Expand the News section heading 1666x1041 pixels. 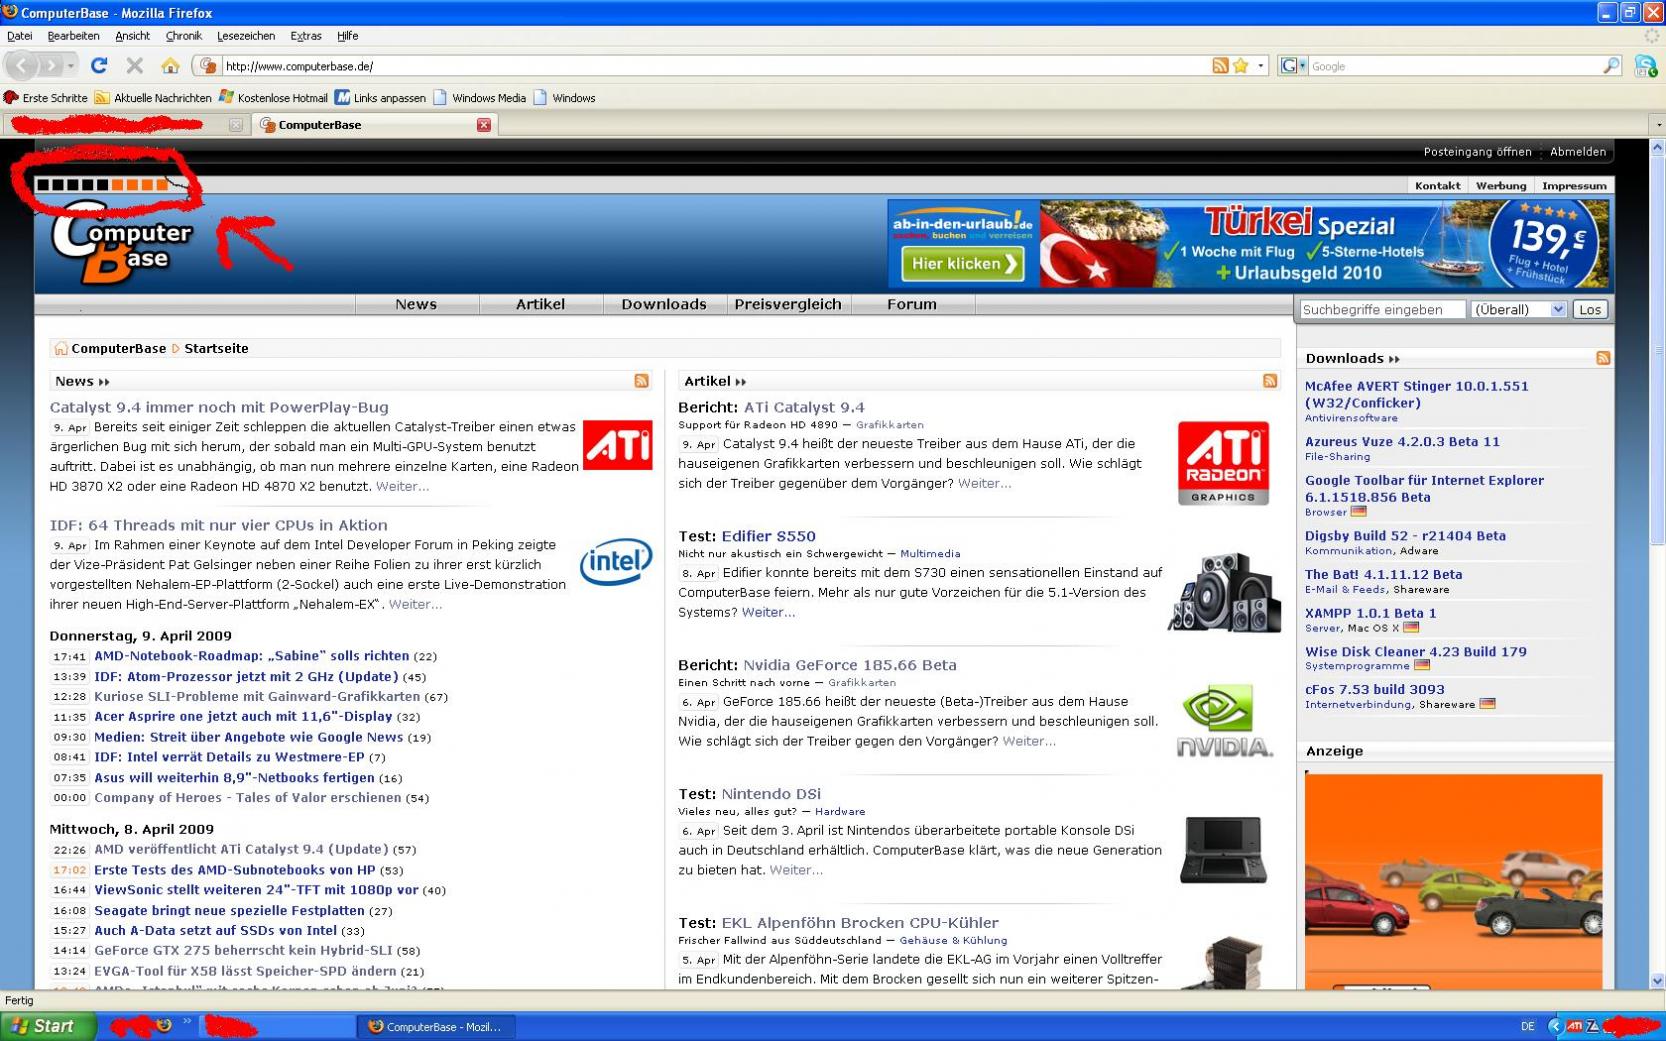[82, 381]
